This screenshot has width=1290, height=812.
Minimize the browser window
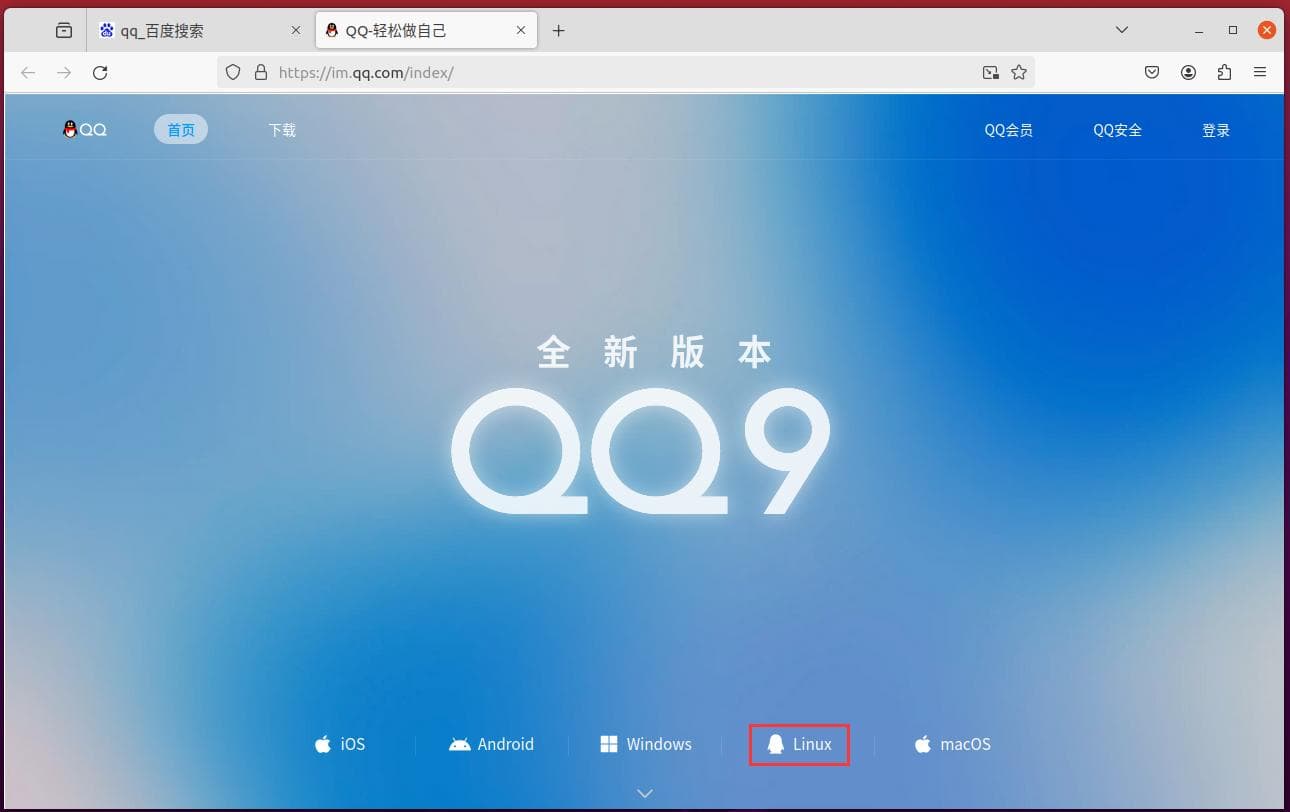[1199, 31]
